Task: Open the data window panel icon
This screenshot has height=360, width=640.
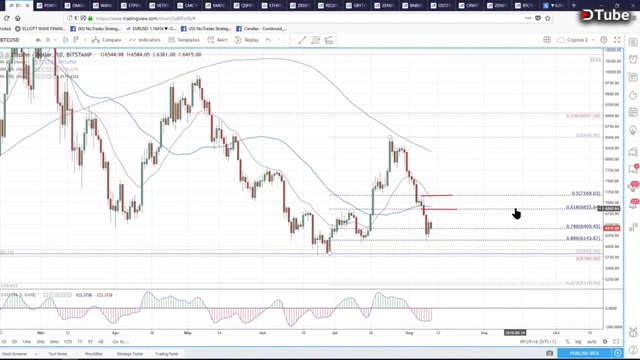Action: [x=633, y=77]
